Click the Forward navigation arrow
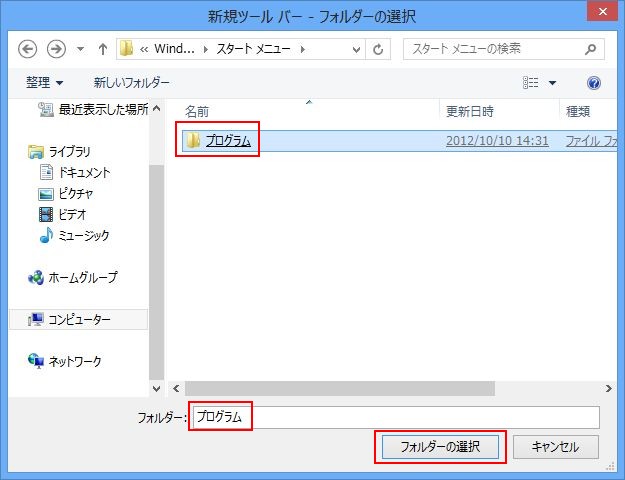 57,49
